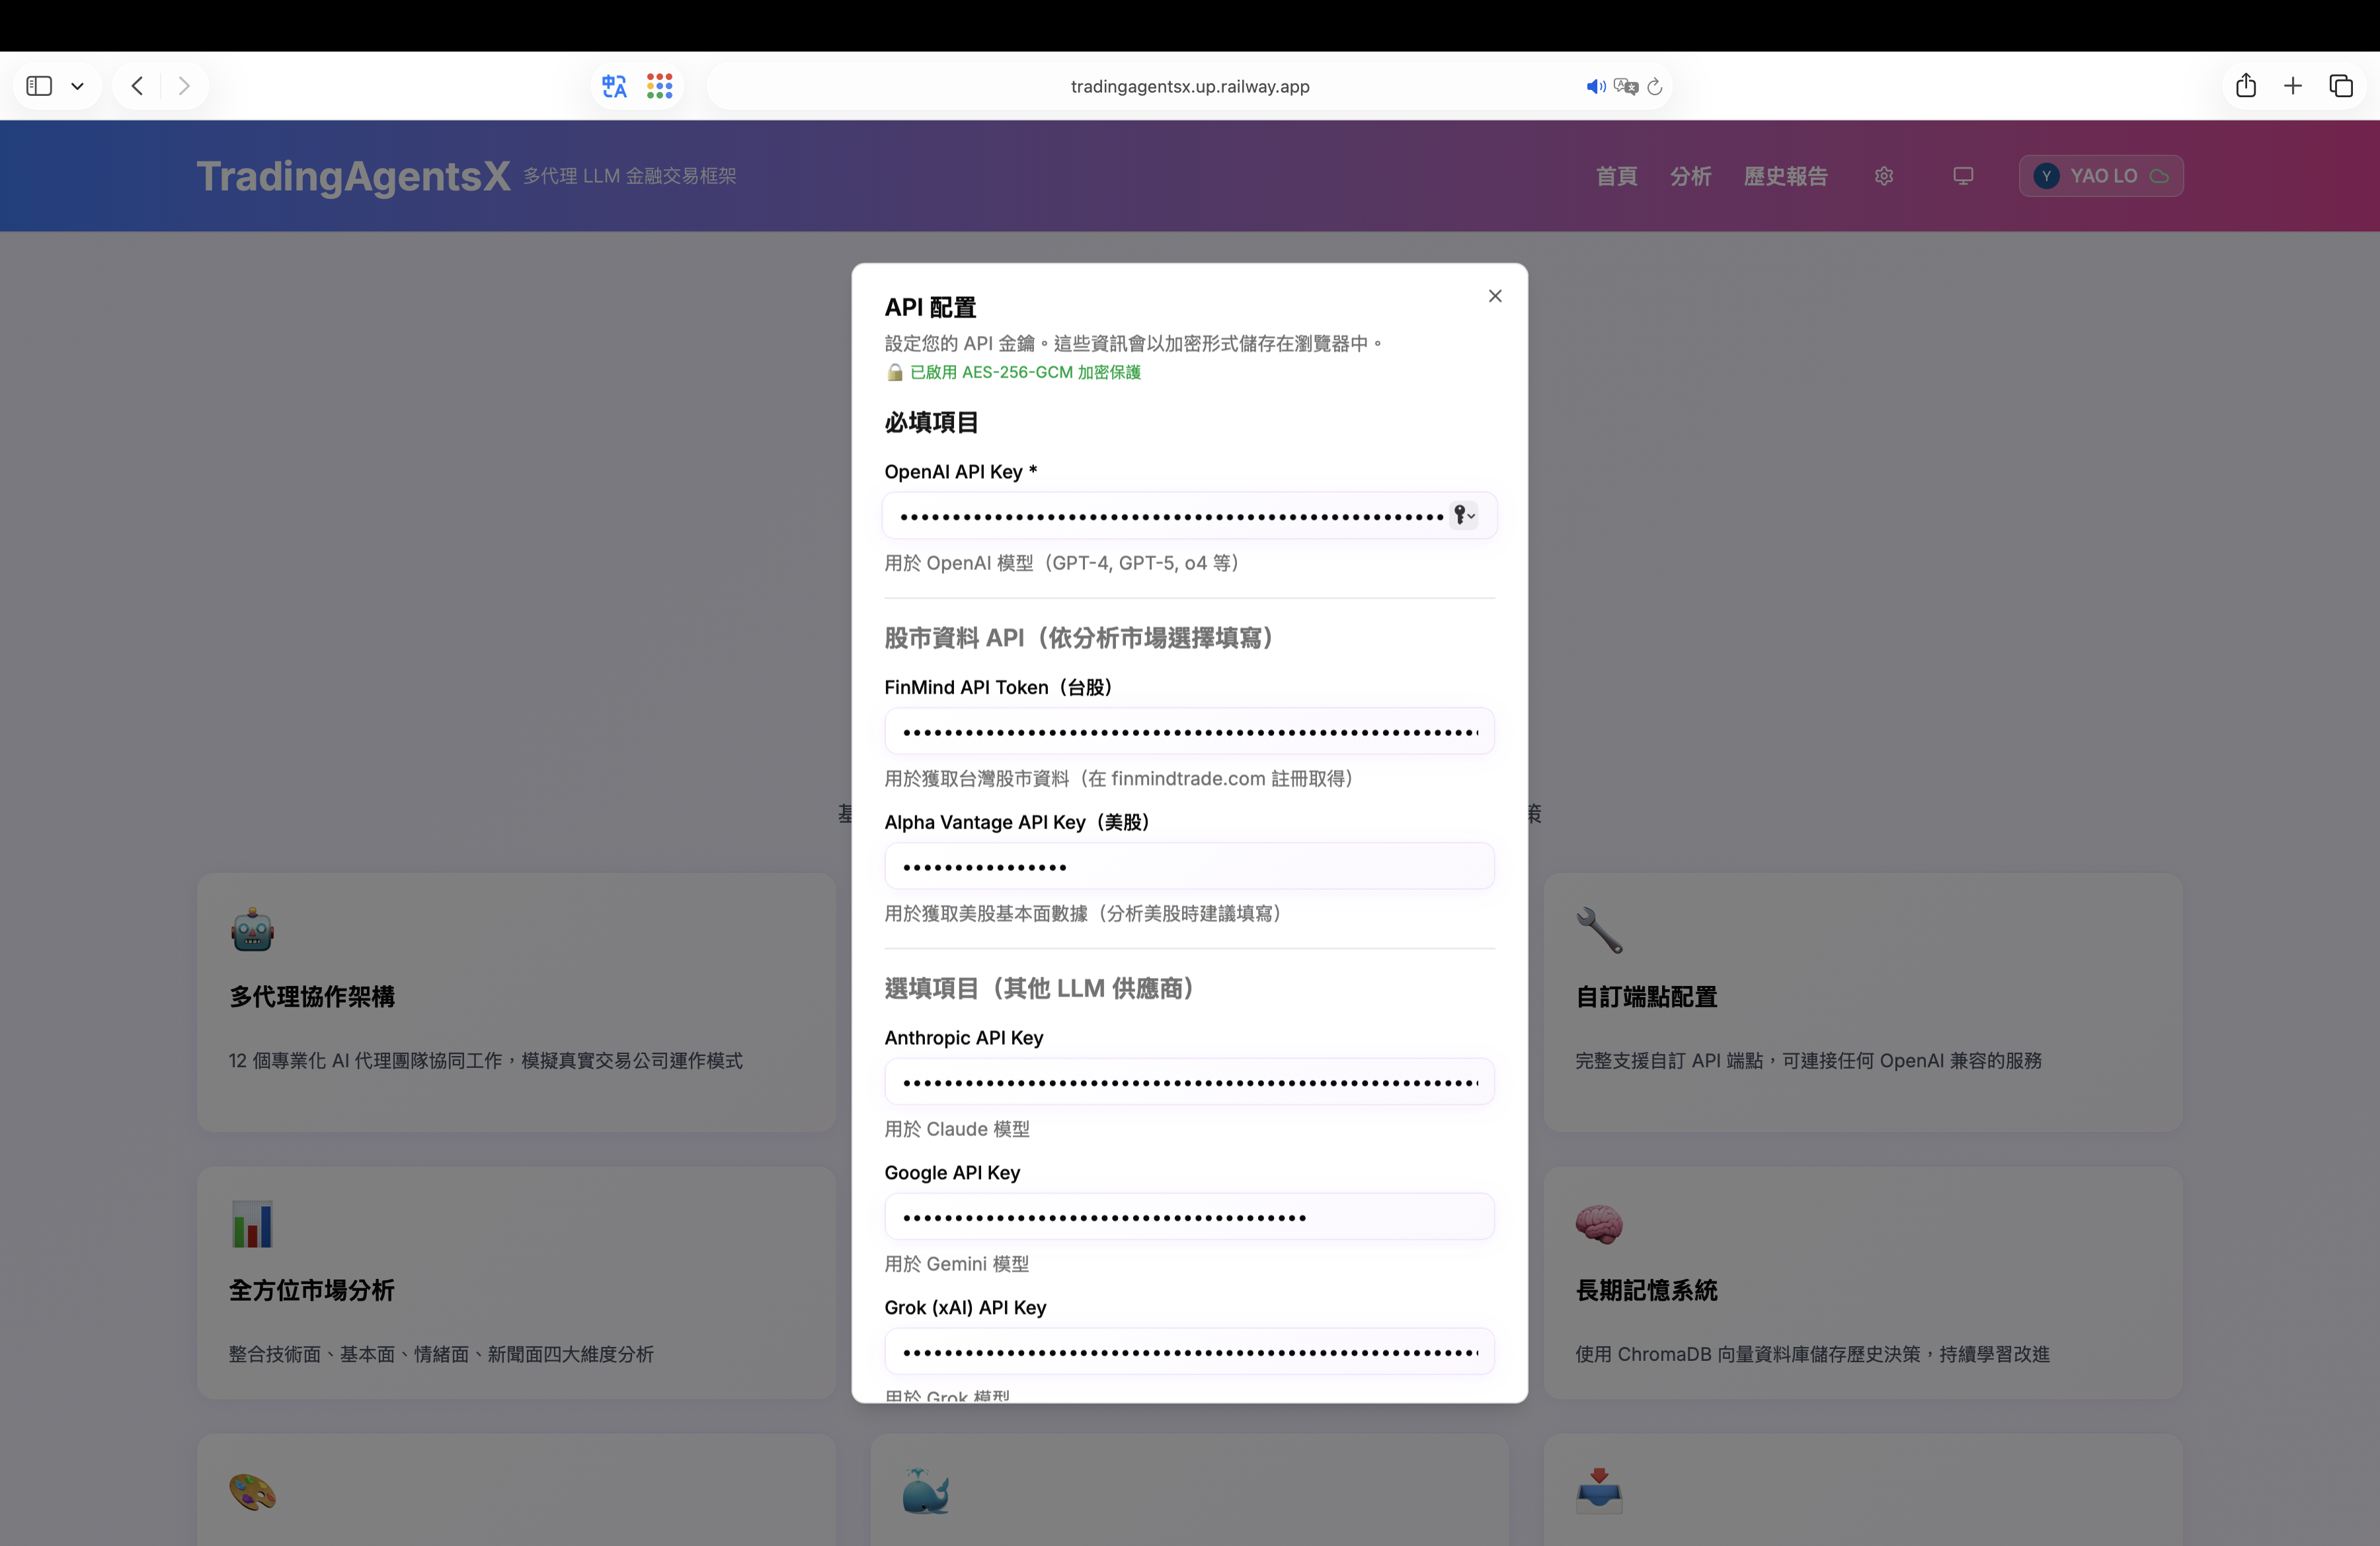Viewport: 2380px width, 1546px height.
Task: Open the settings gear in header
Action: (1884, 176)
